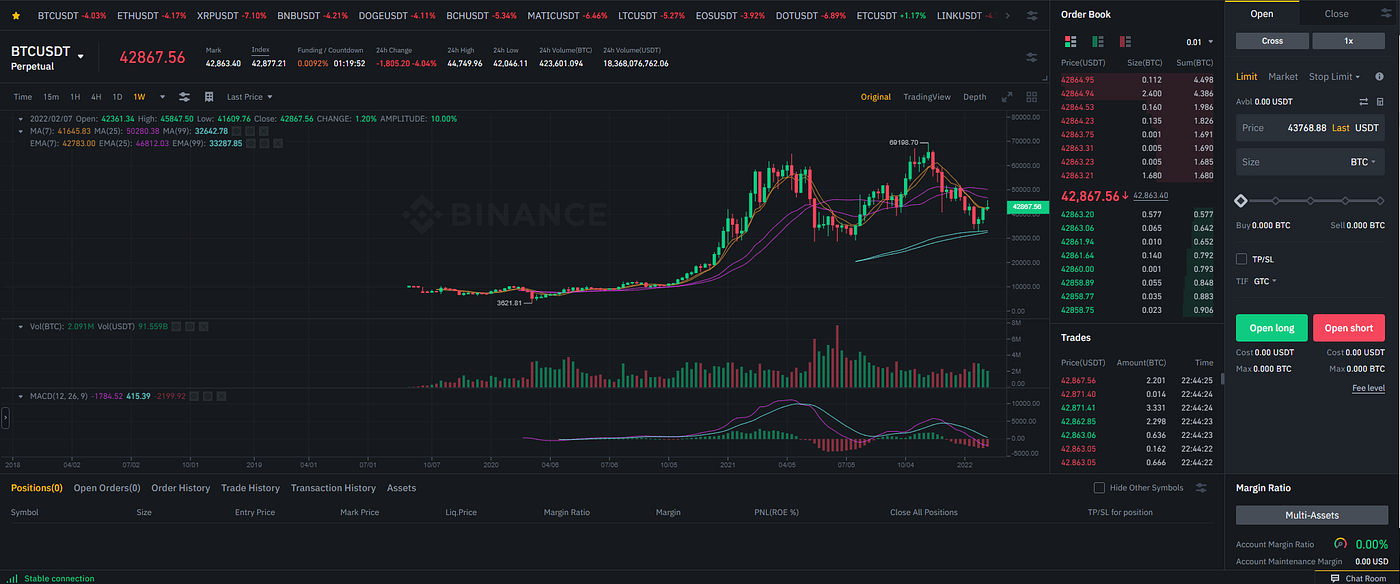Screen dimensions: 1400x584
Task: Enable Hide Other Symbols checkbox
Action: [x=1100, y=488]
